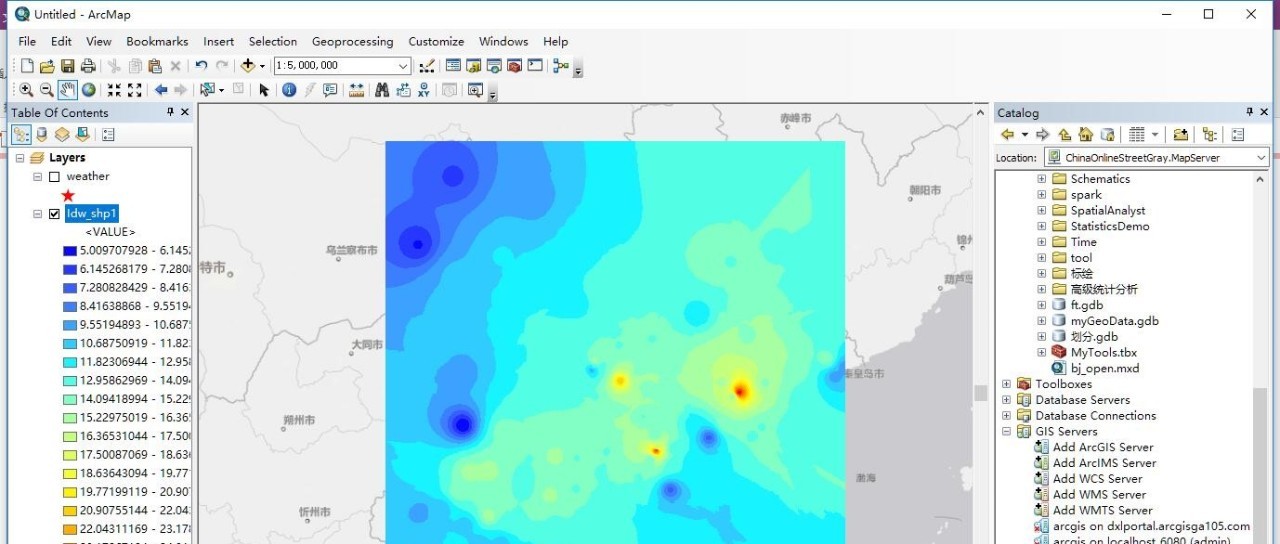This screenshot has height=544, width=1280.
Task: Open the Bookmarks menu
Action: coord(157,42)
